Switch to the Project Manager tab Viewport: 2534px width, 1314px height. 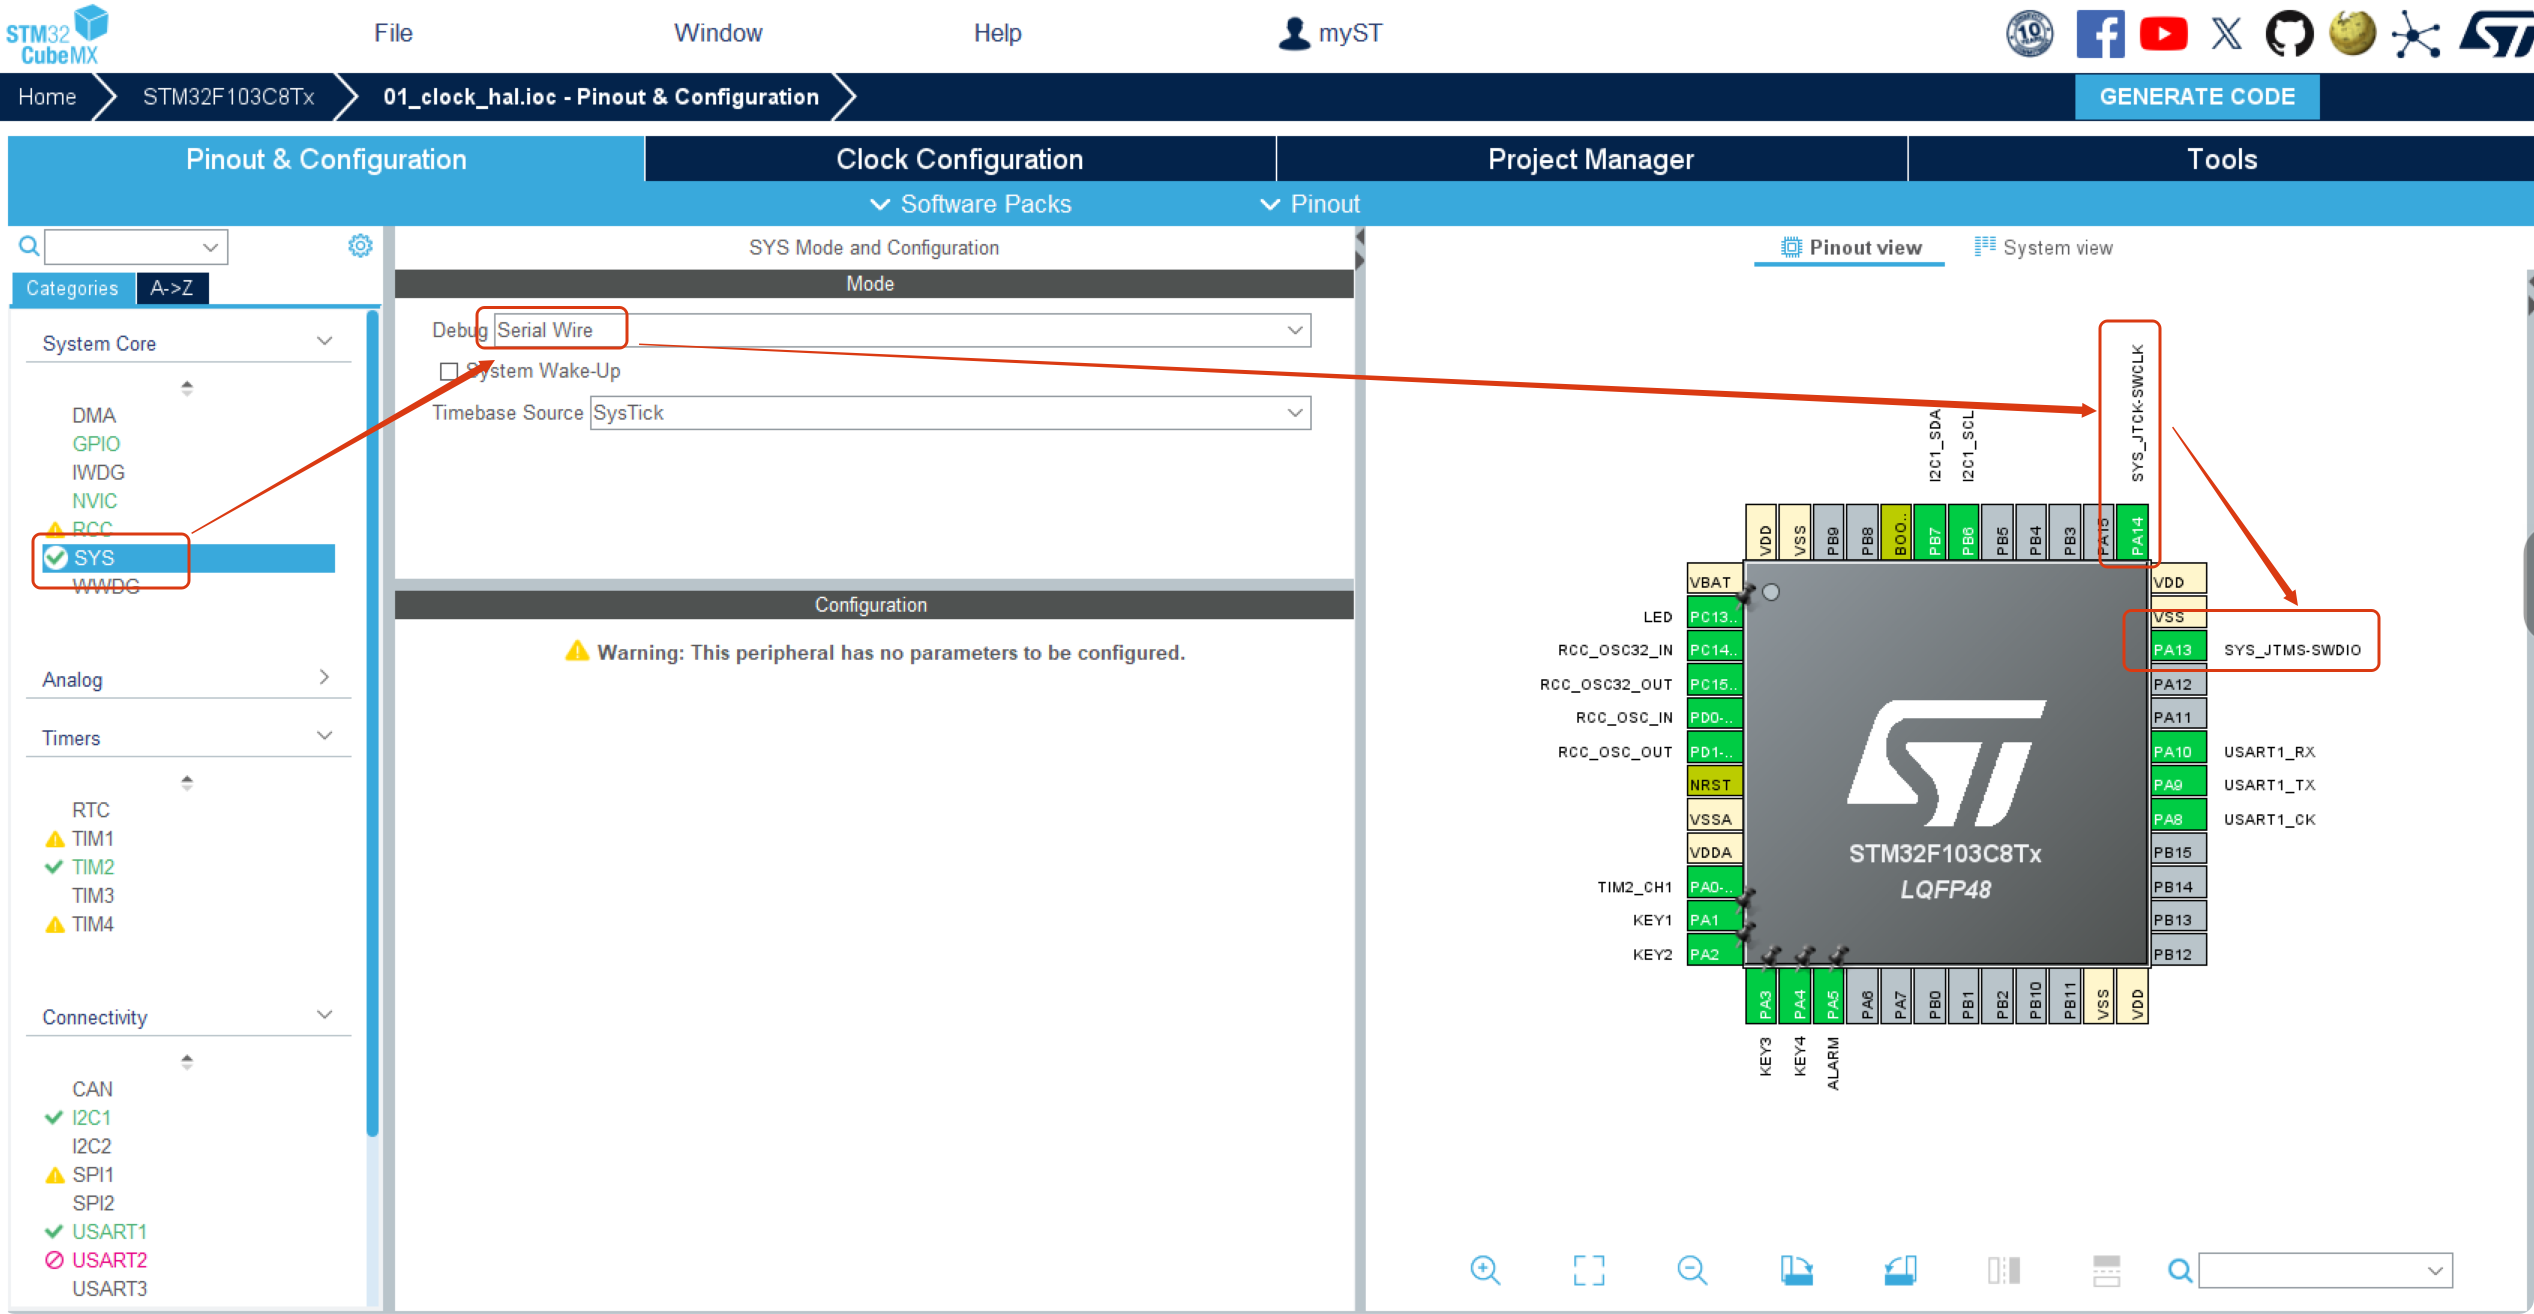tap(1591, 159)
